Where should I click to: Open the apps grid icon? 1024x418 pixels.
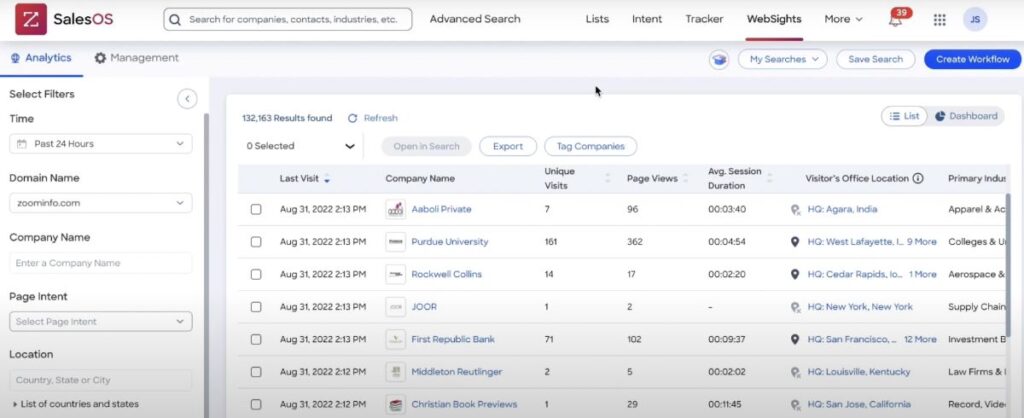tap(939, 20)
